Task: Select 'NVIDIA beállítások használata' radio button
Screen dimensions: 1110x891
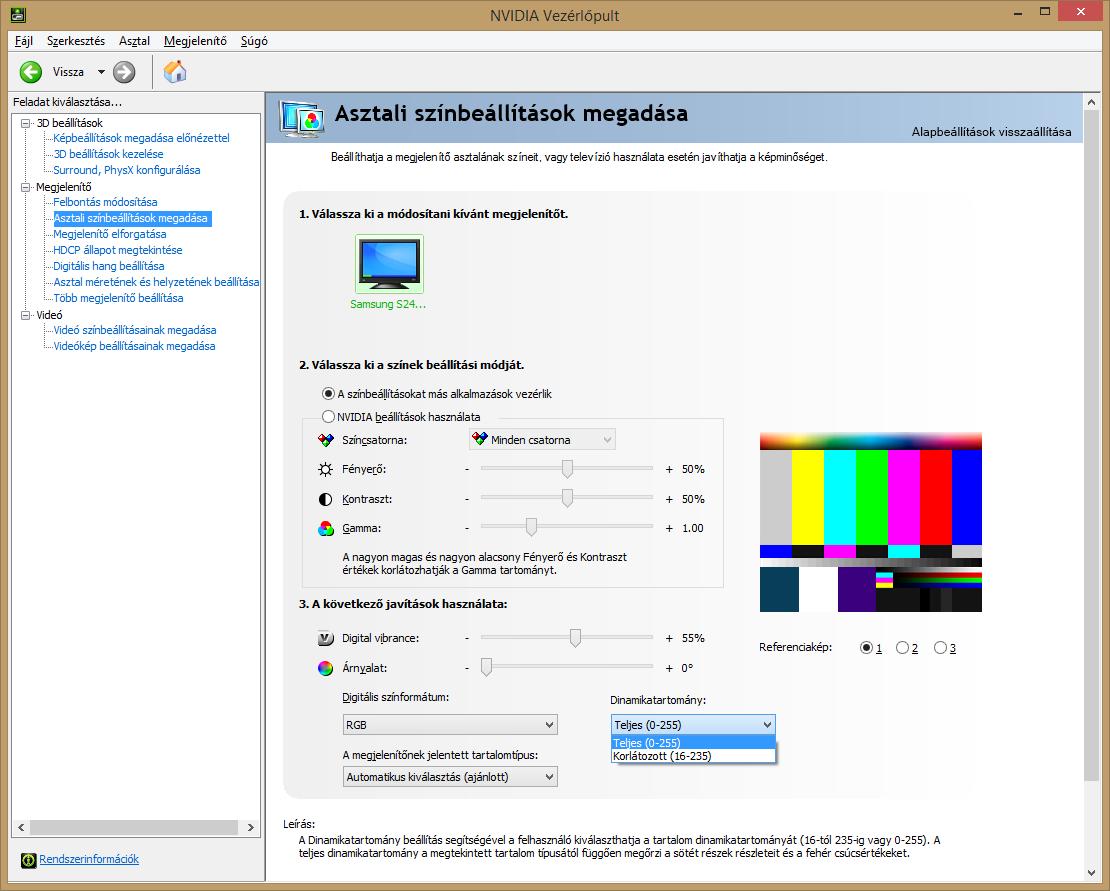Action: [x=328, y=417]
